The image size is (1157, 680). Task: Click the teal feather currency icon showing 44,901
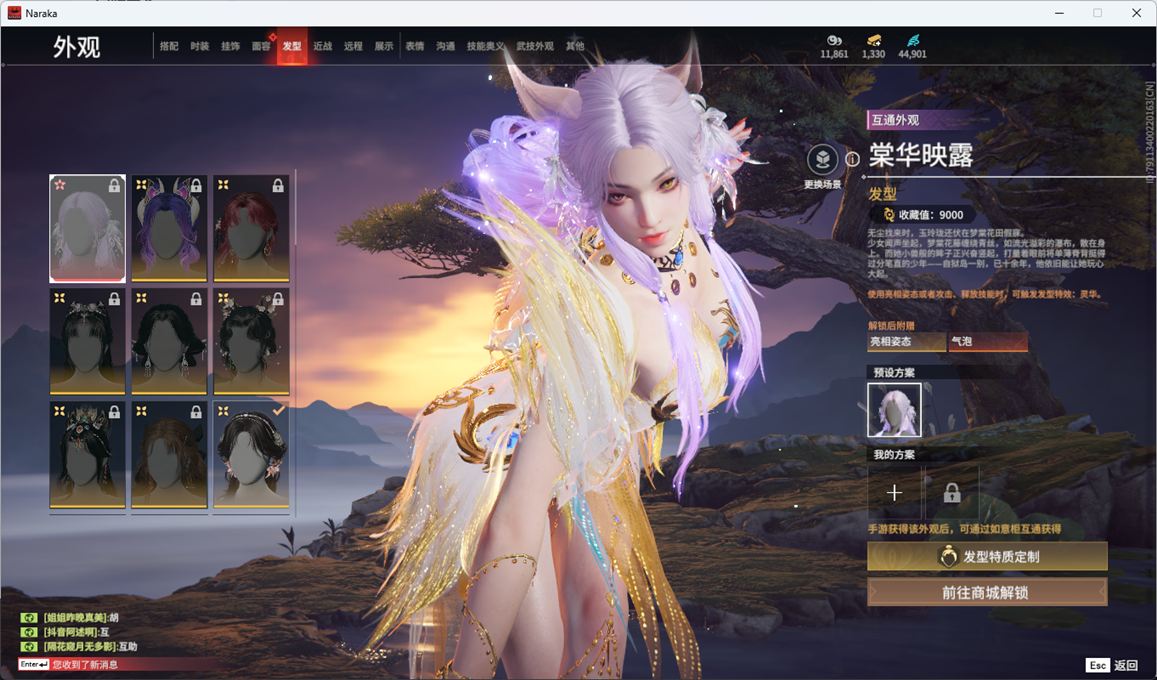point(913,40)
